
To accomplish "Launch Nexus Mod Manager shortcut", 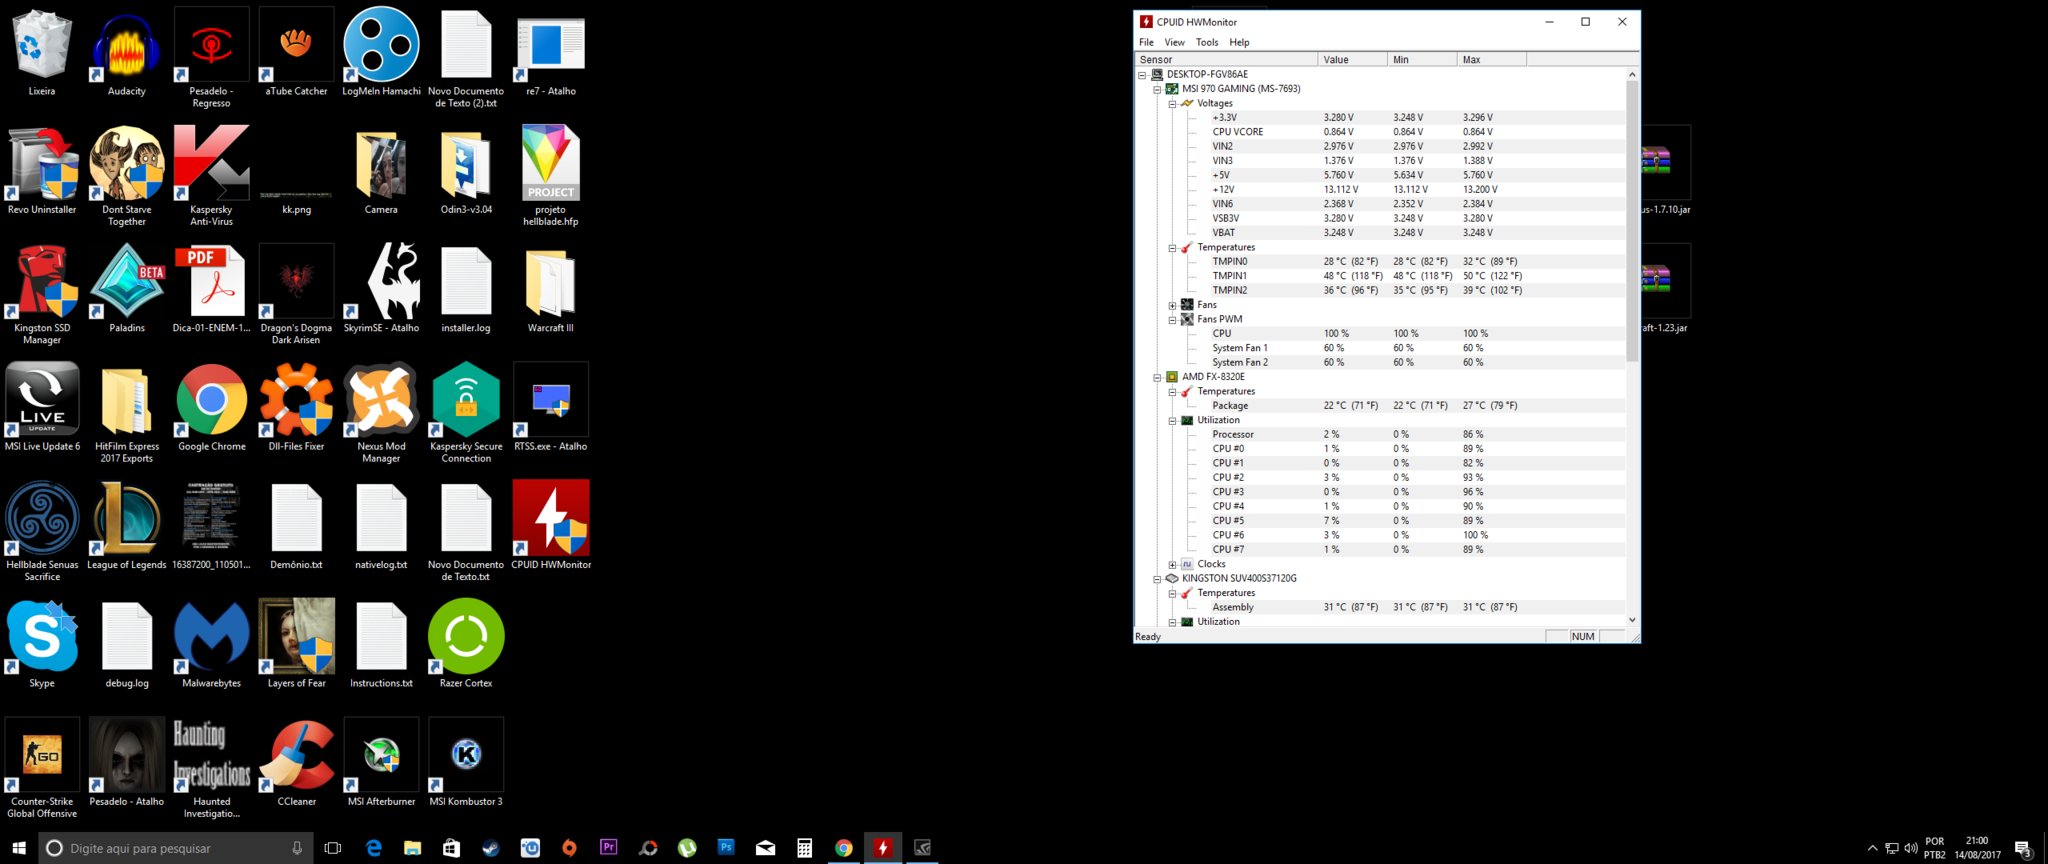I will [381, 413].
